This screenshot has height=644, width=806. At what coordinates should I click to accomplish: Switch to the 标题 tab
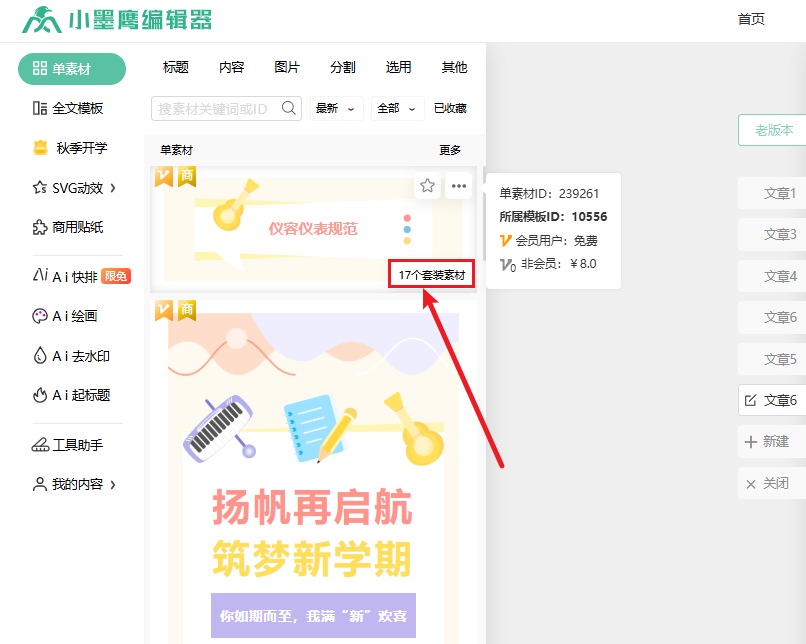175,67
